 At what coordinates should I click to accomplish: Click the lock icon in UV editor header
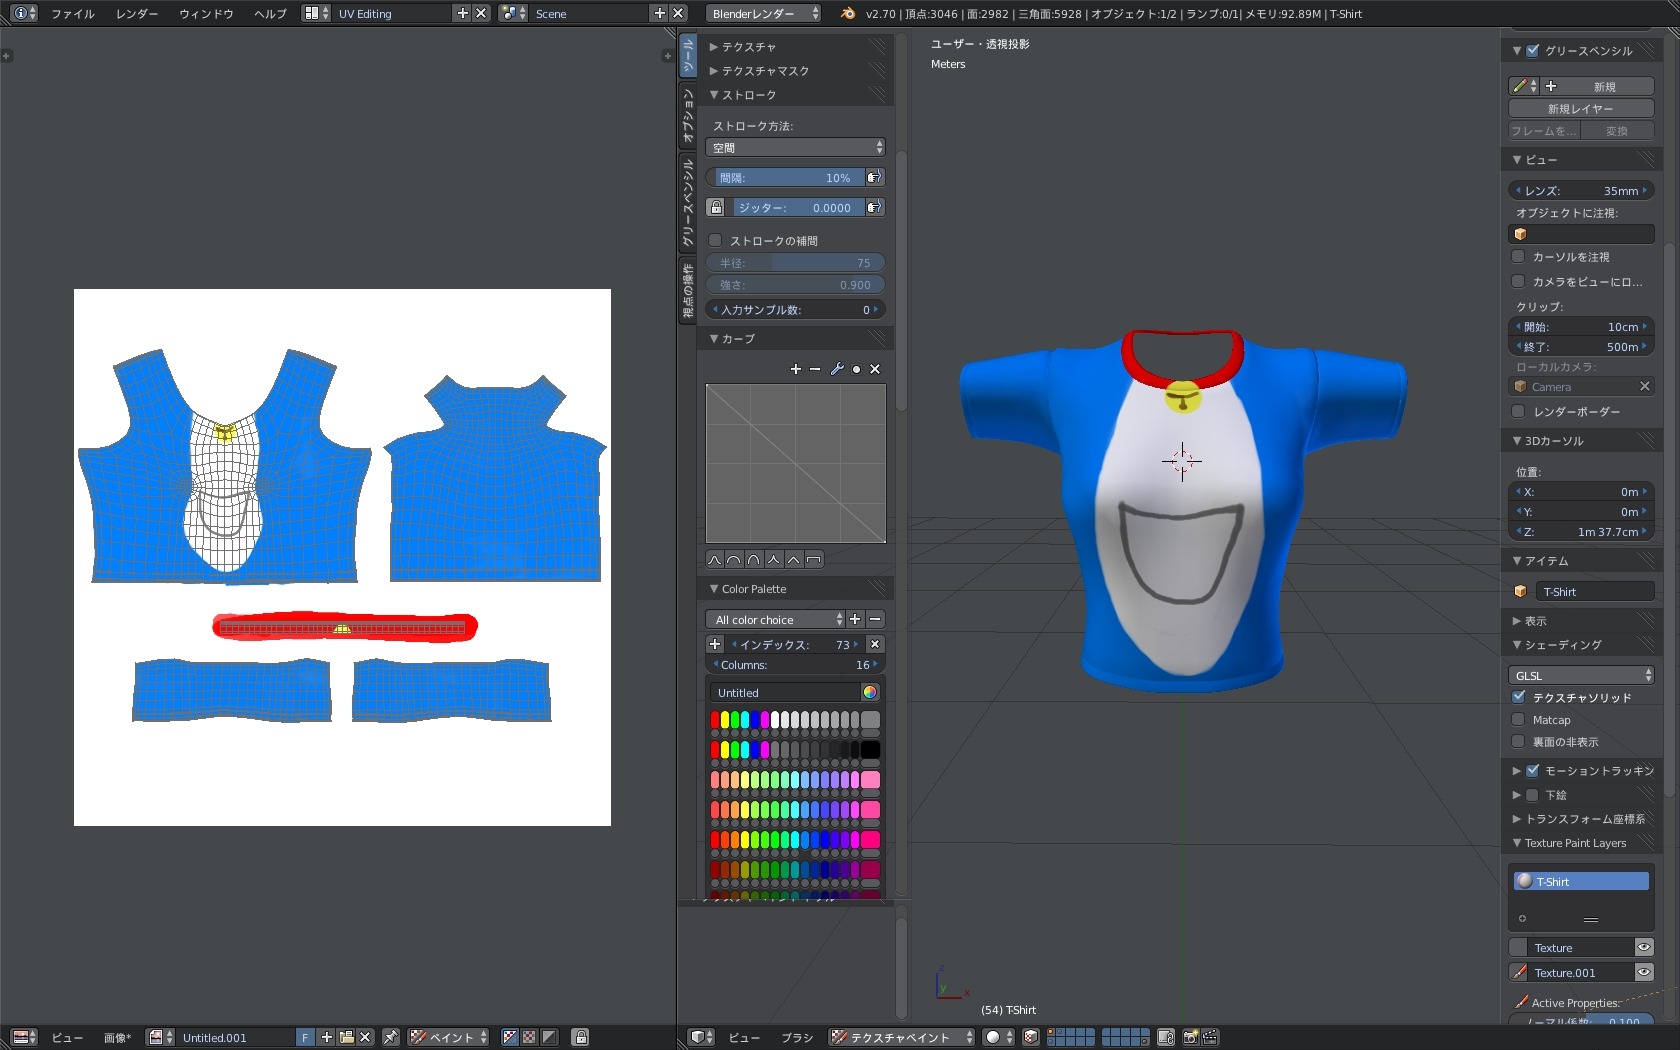(581, 1037)
